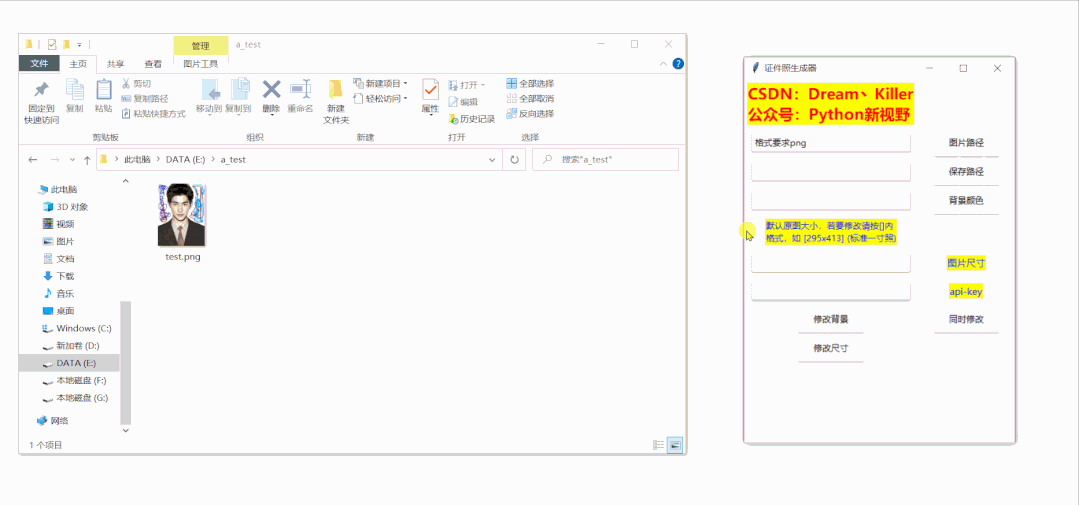Click 修改尺寸 button
Viewport: 1079px width, 505px height.
click(831, 348)
